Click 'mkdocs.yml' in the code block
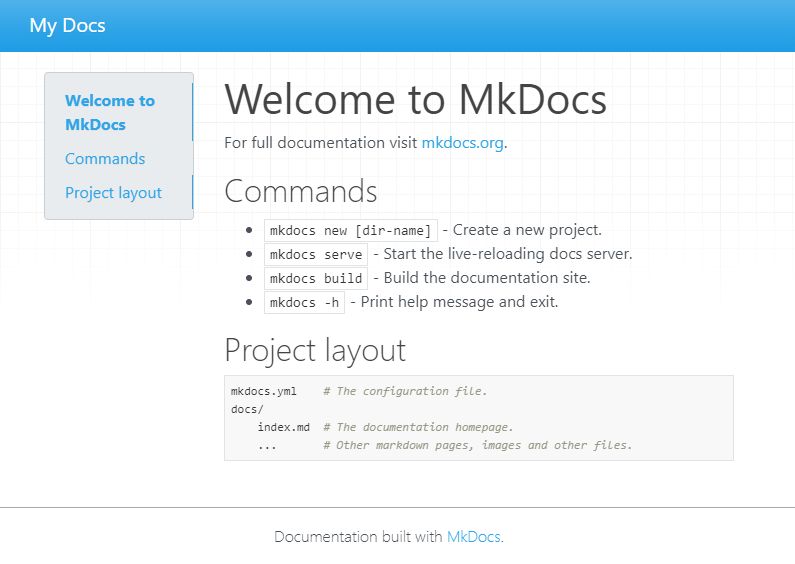This screenshot has width=795, height=564. 264,392
